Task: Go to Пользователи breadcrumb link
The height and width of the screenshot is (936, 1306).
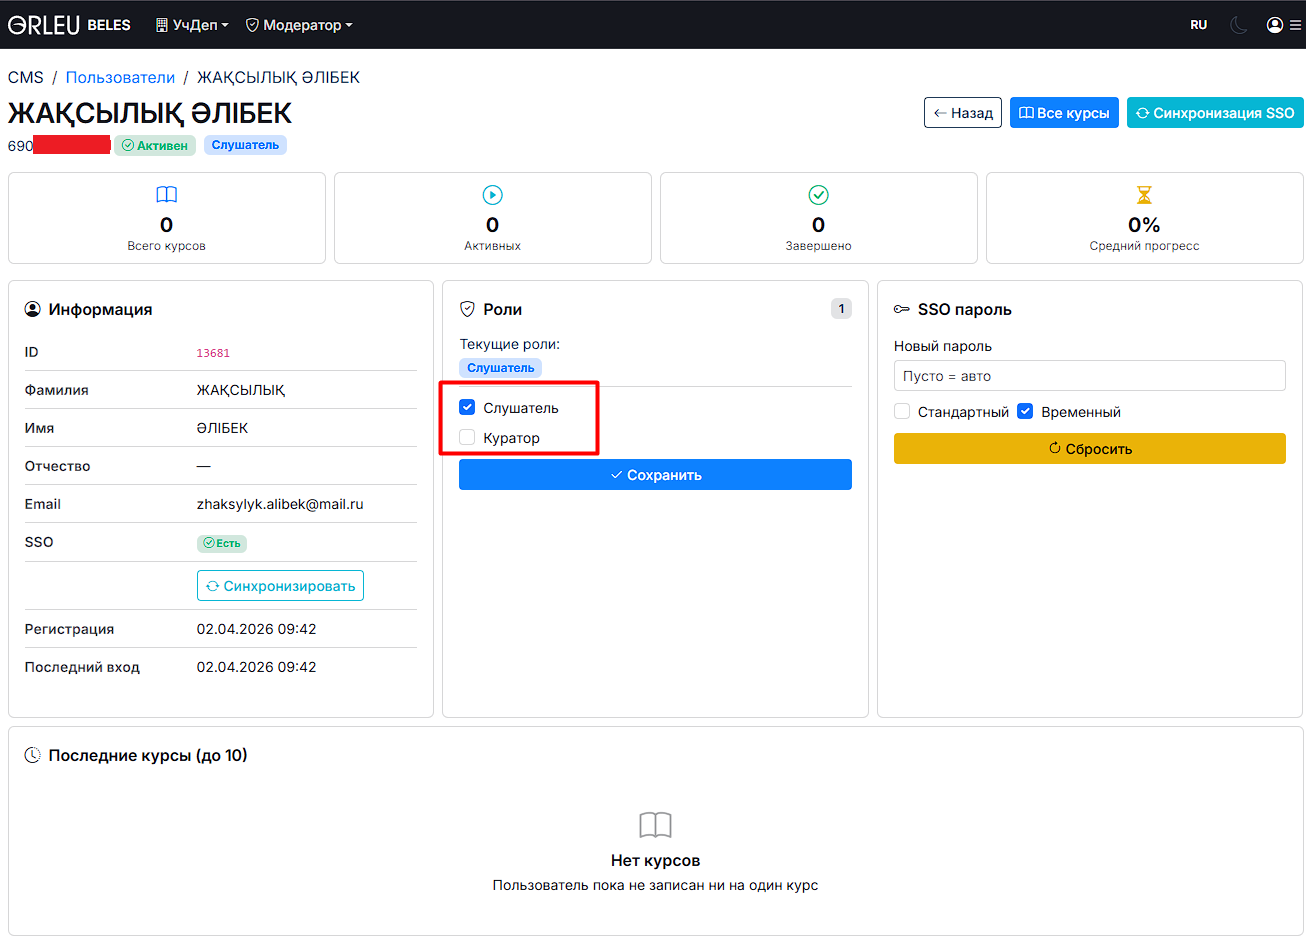Action: (x=120, y=77)
